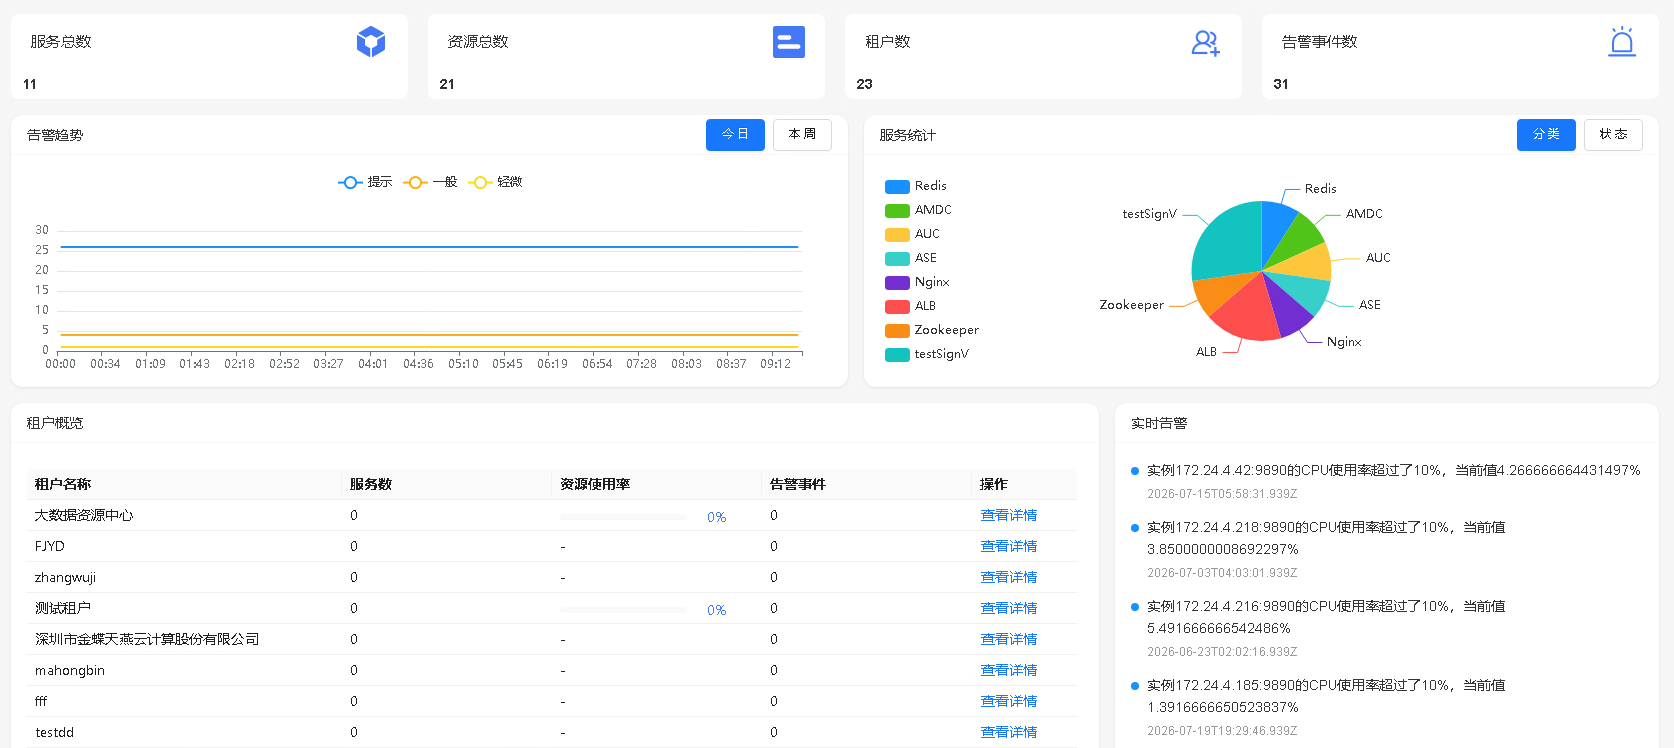View details of tenant mahongbin
The height and width of the screenshot is (748, 1674).
[x=1008, y=670]
